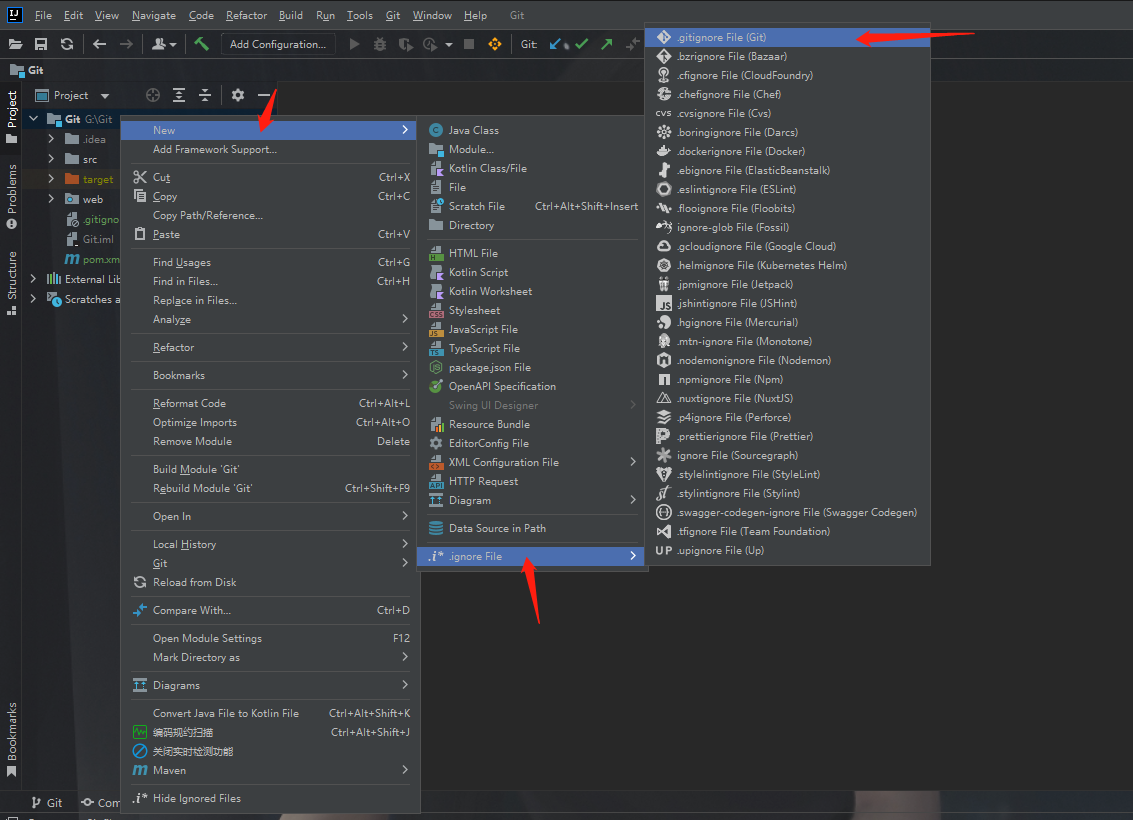
Task: Expand the Local History submenu
Action: [270, 544]
